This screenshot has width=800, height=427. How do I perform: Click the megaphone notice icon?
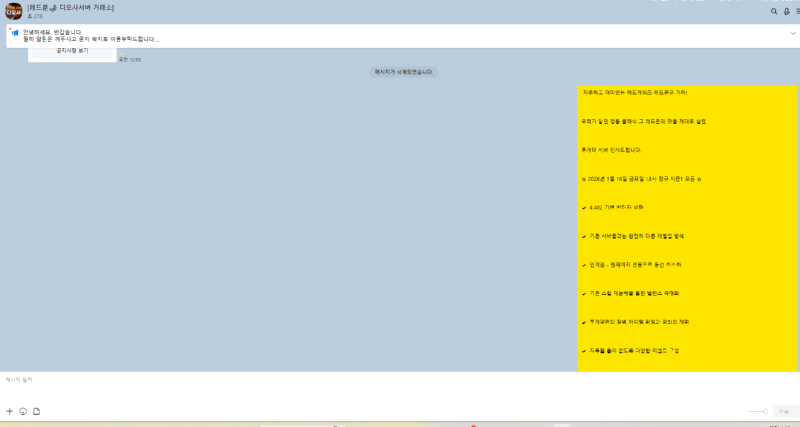pos(15,33)
